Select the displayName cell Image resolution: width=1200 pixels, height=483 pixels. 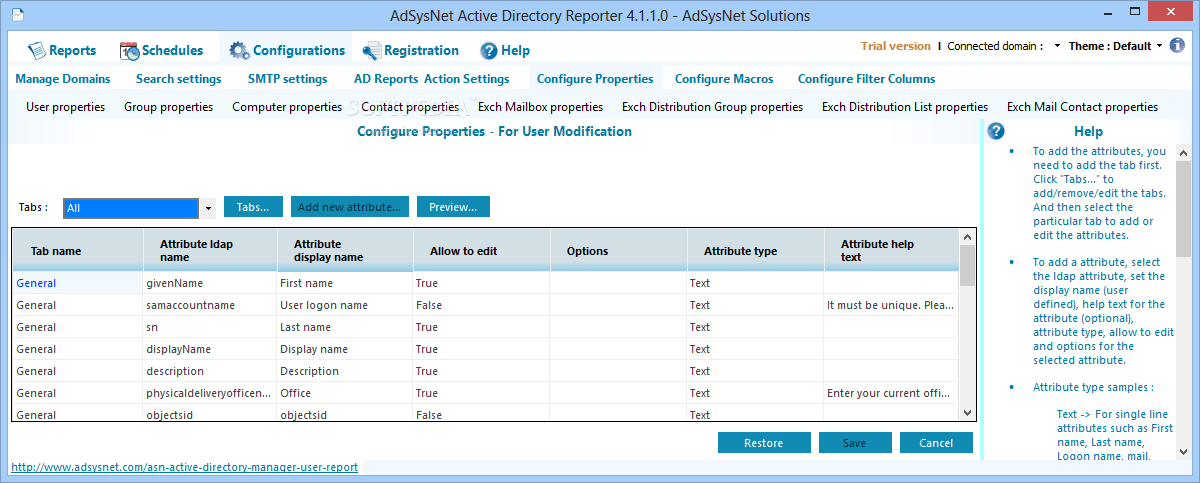point(210,349)
